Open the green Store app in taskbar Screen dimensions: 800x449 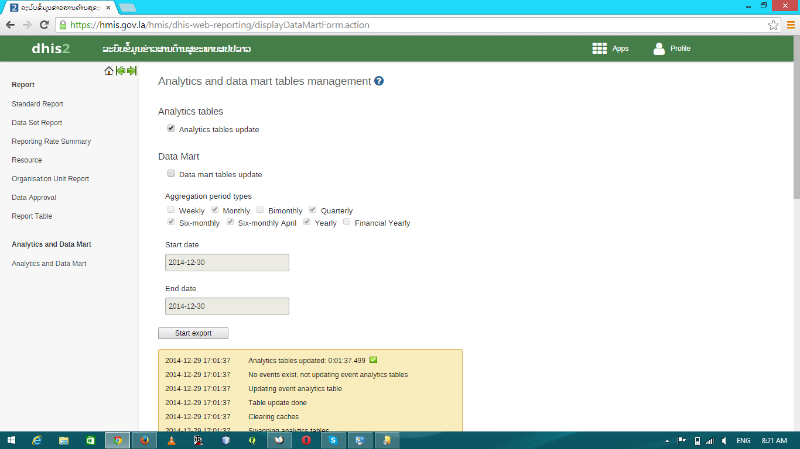[90, 440]
